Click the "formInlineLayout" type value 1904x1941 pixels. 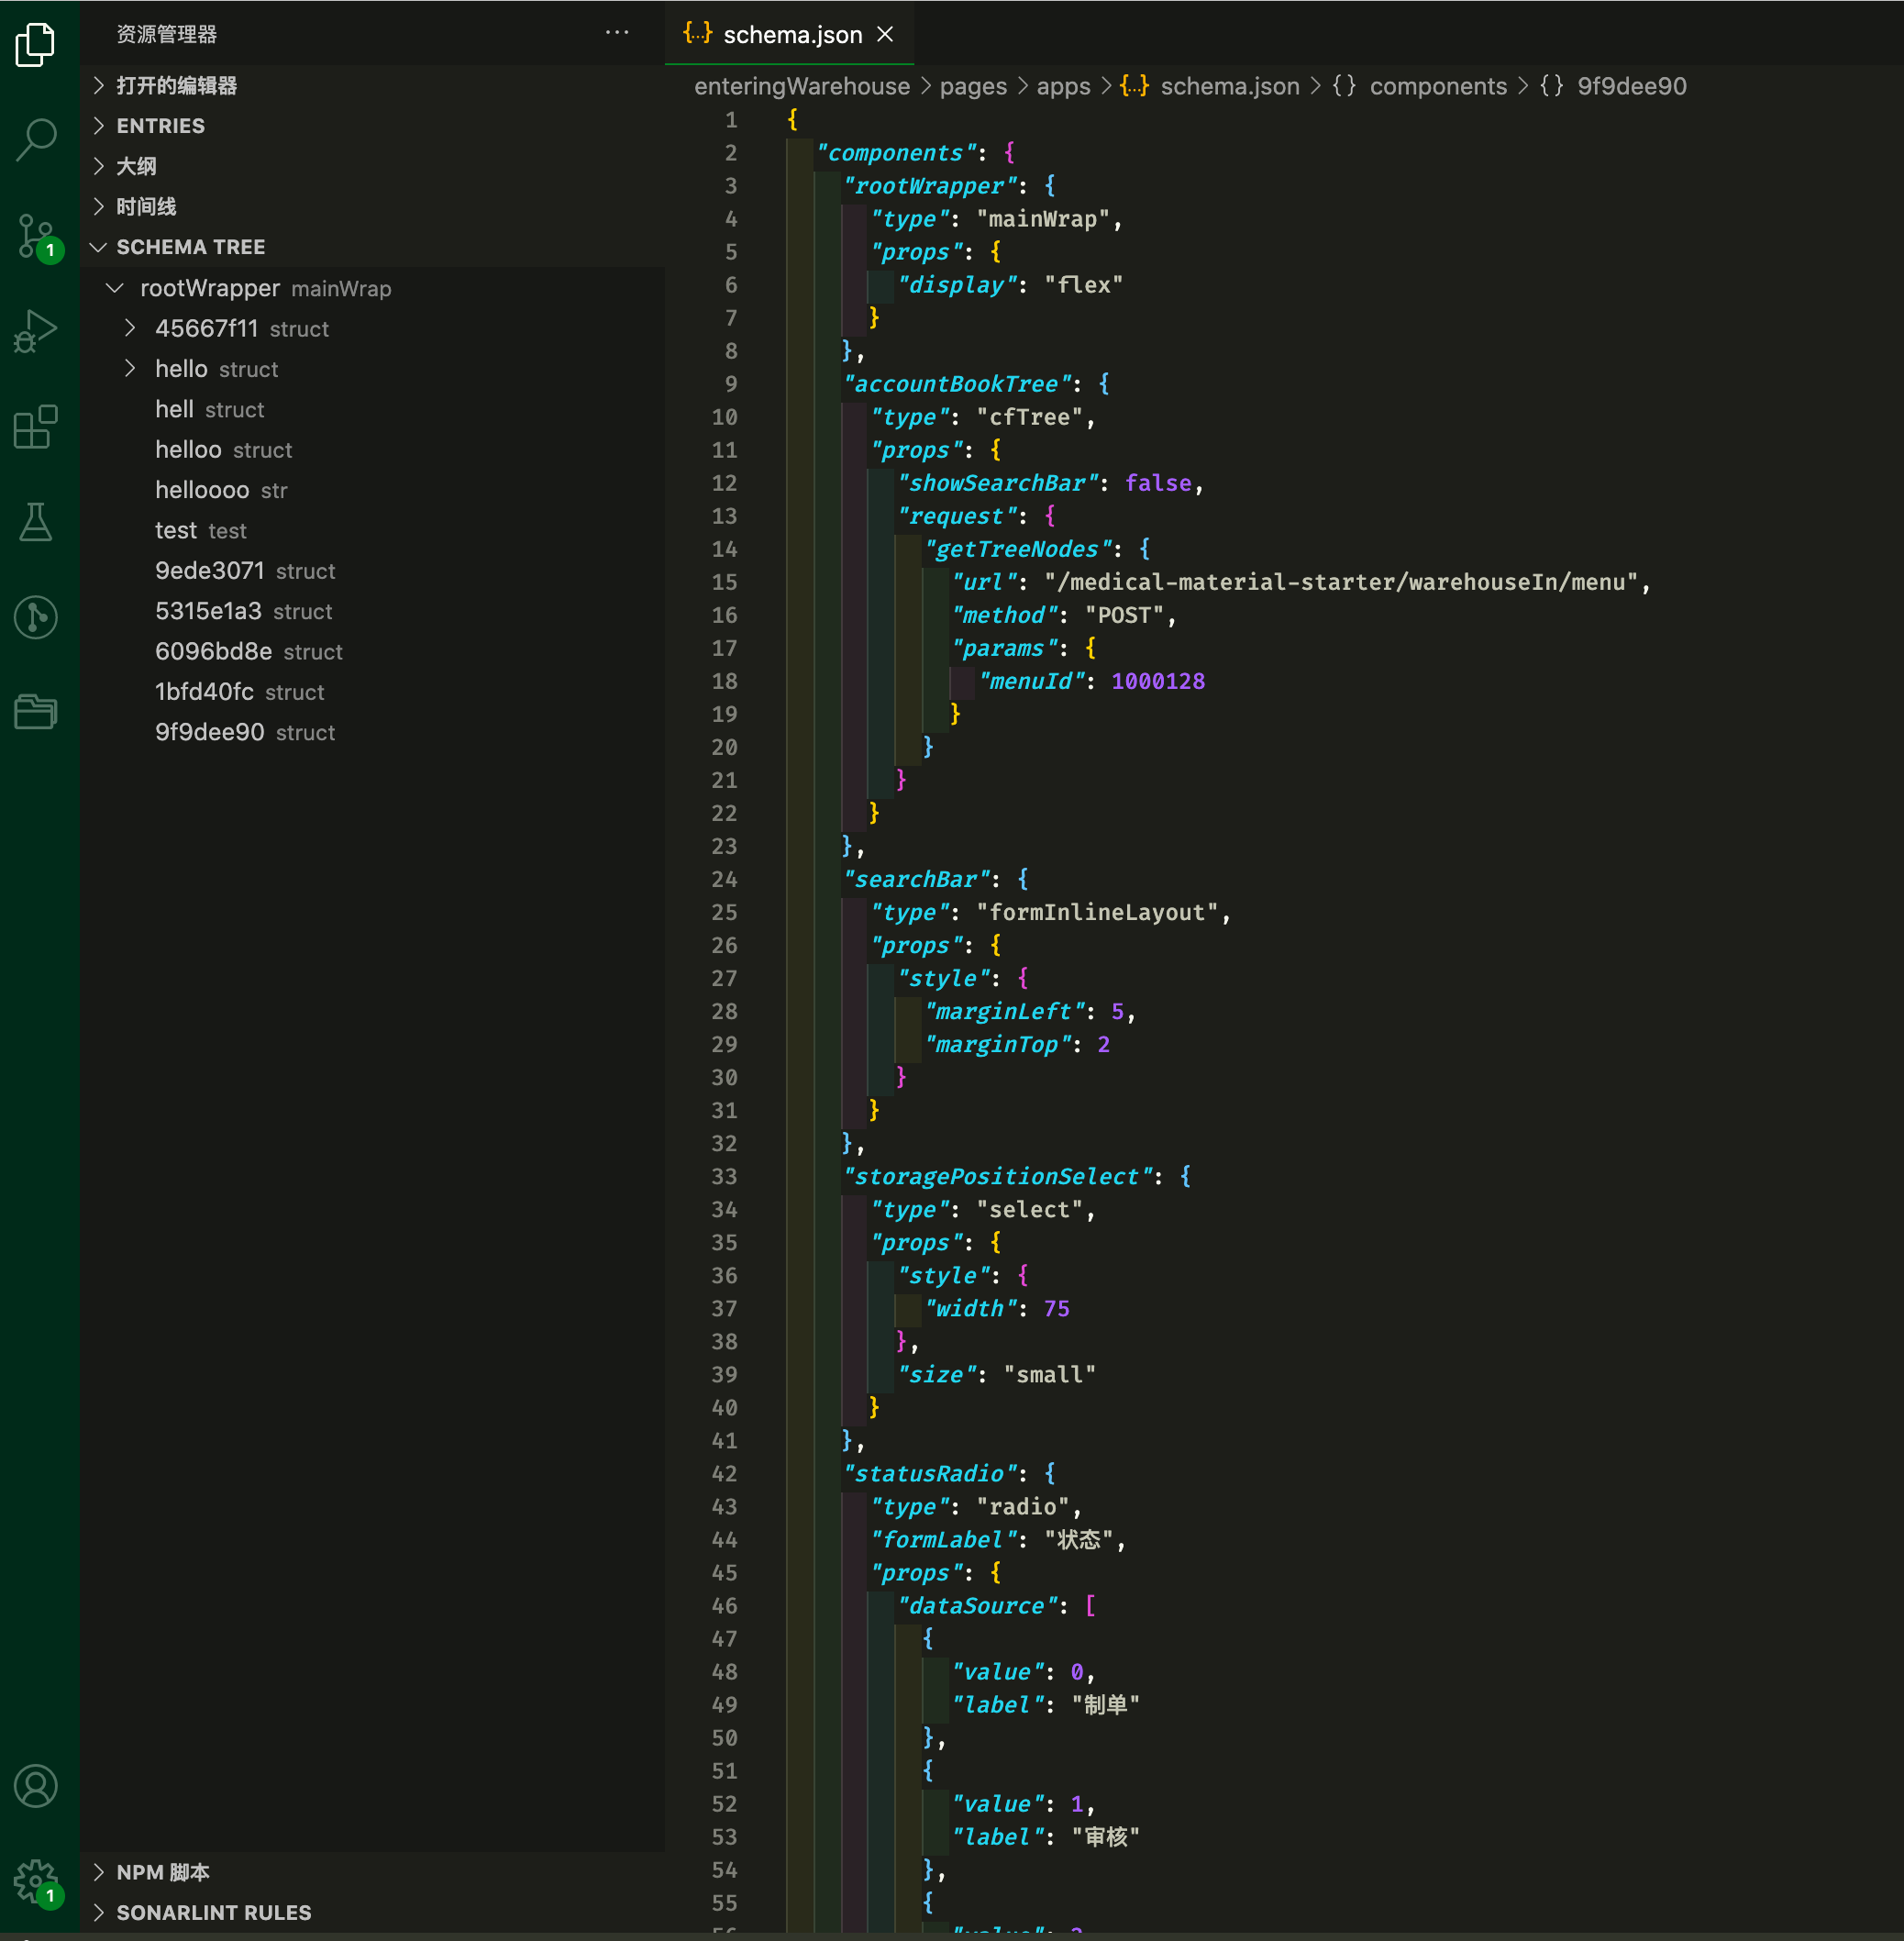pos(1097,912)
